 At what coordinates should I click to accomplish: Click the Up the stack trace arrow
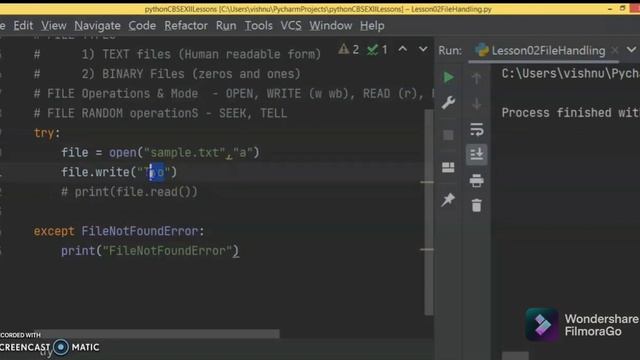pos(476,78)
